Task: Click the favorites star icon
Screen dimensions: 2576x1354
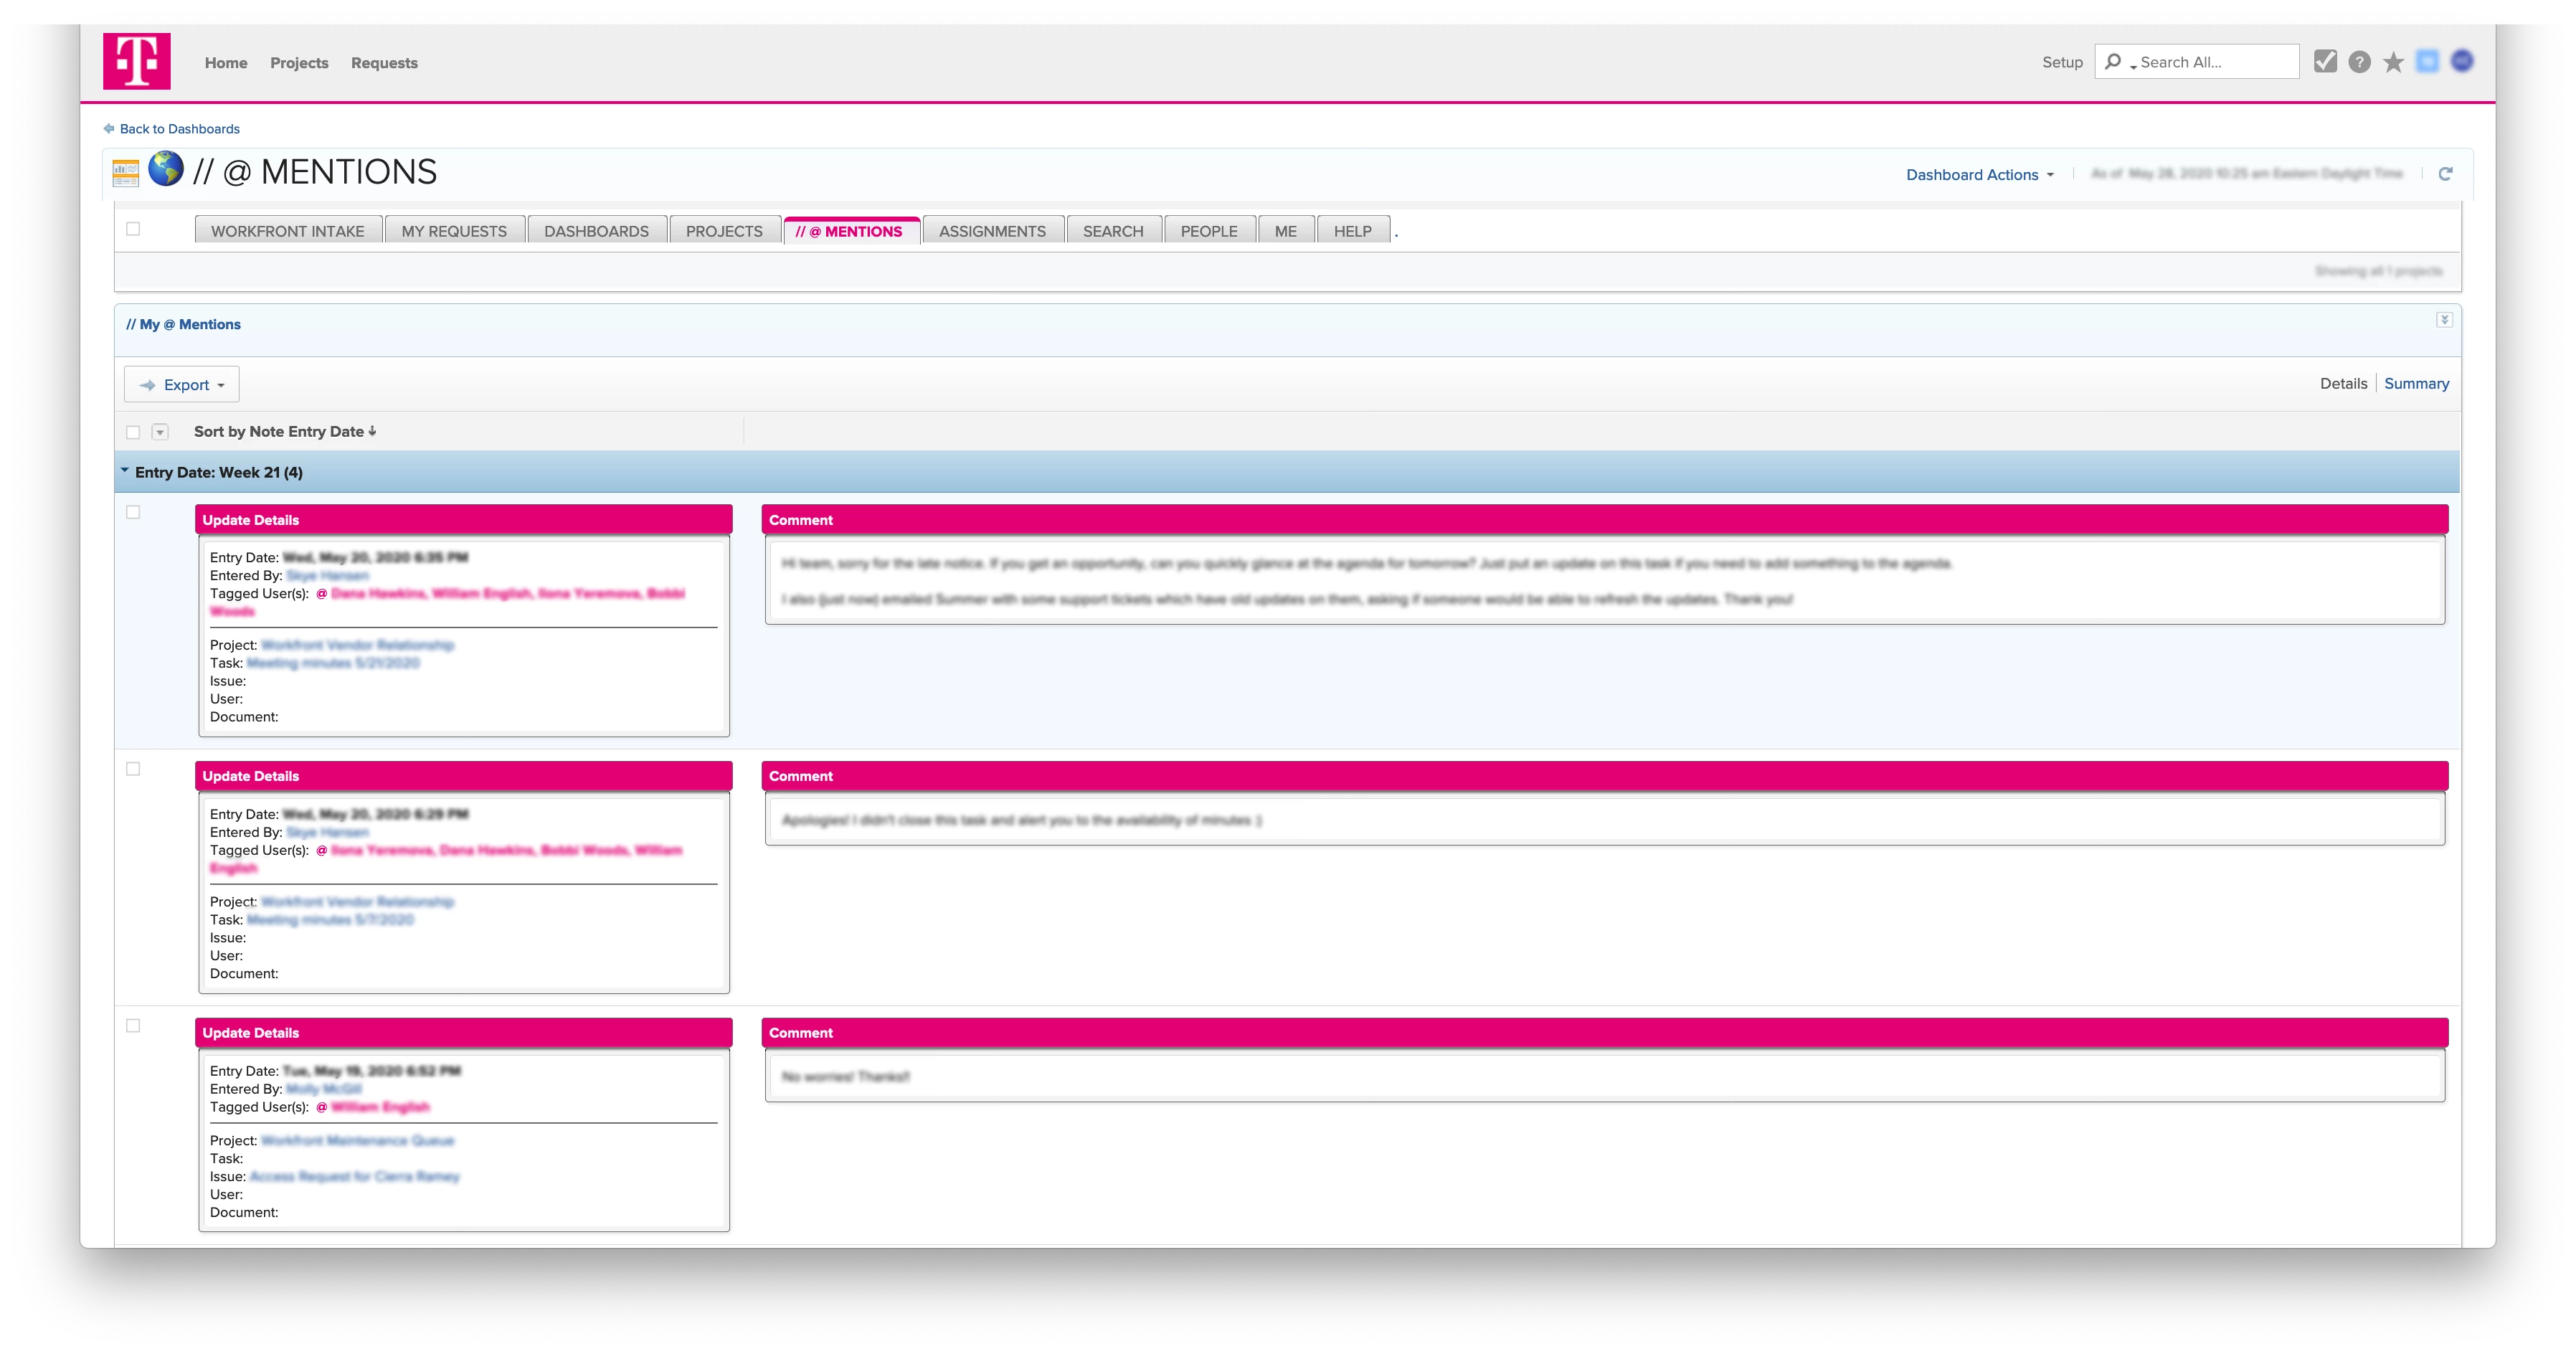Action: pyautogui.click(x=2393, y=63)
